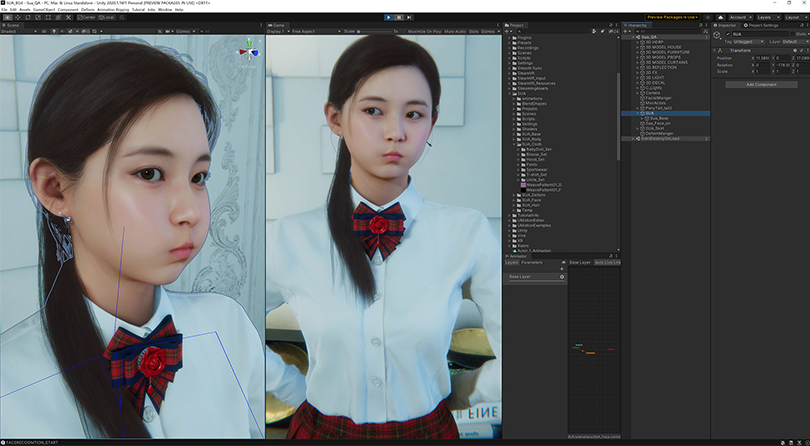Toggle the Animator eye visibility icon

pos(563,263)
